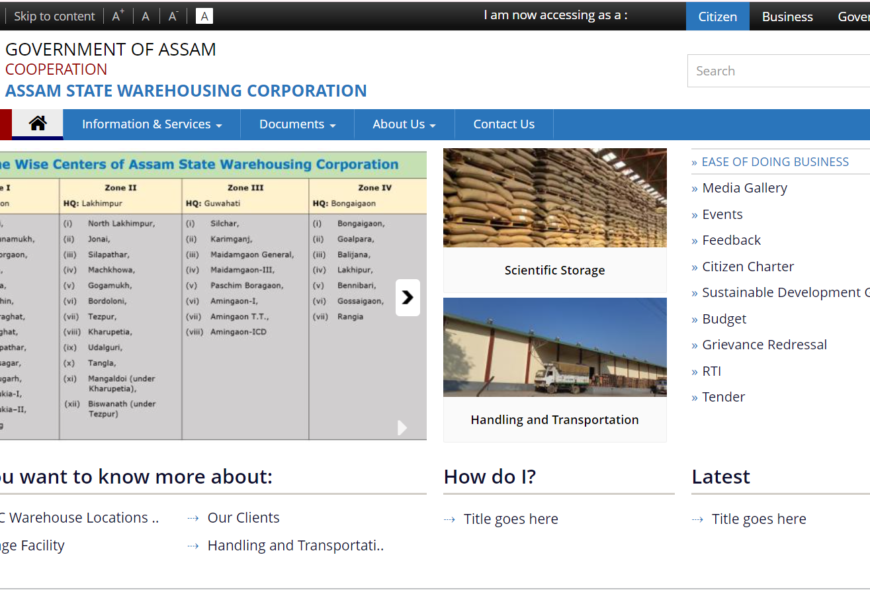
Task: Click 'Rangia' in Zone IV
Action: [x=350, y=316]
